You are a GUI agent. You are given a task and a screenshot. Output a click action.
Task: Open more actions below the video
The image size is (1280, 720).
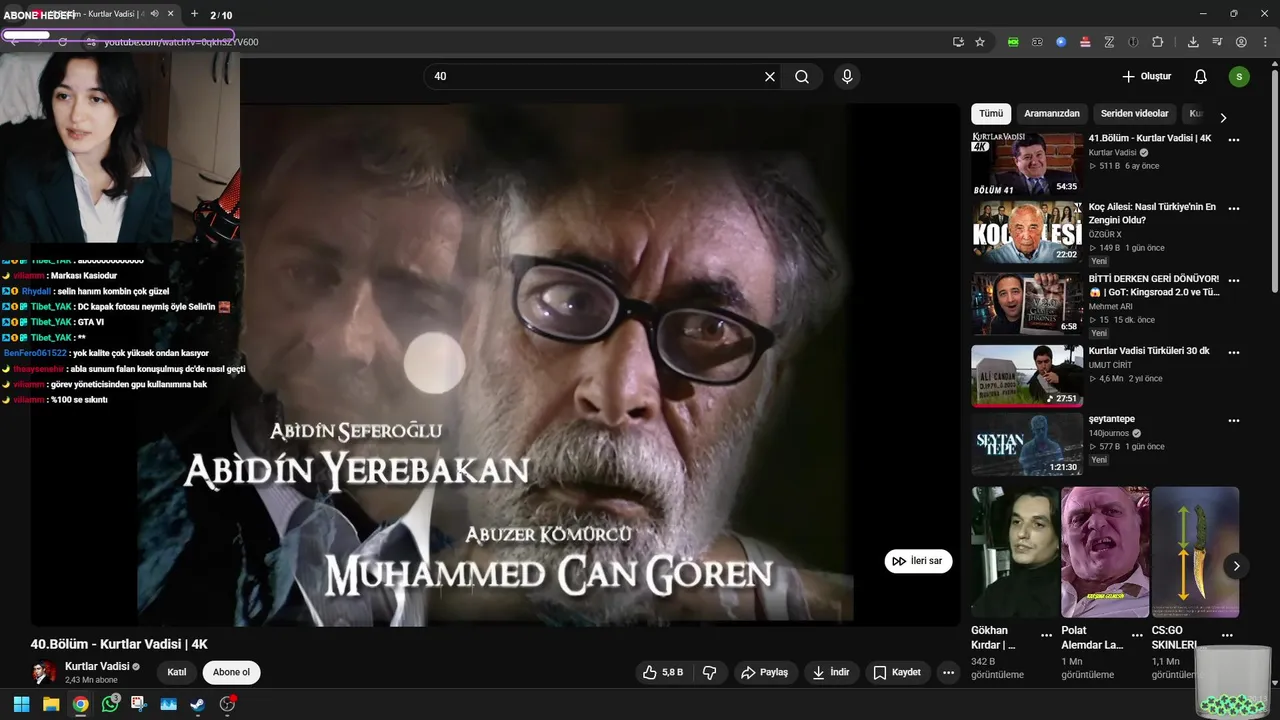(949, 673)
